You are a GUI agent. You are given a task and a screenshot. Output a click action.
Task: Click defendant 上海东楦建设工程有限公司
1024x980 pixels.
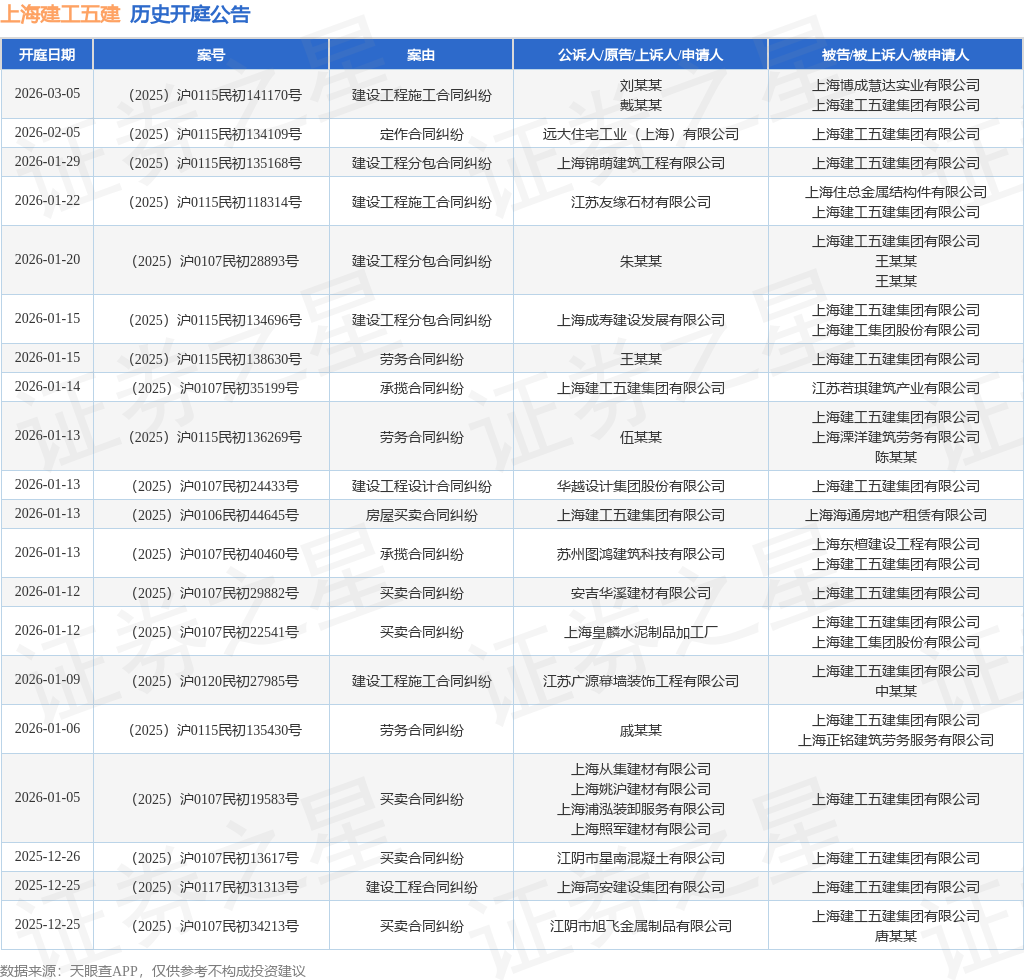pyautogui.click(x=895, y=544)
